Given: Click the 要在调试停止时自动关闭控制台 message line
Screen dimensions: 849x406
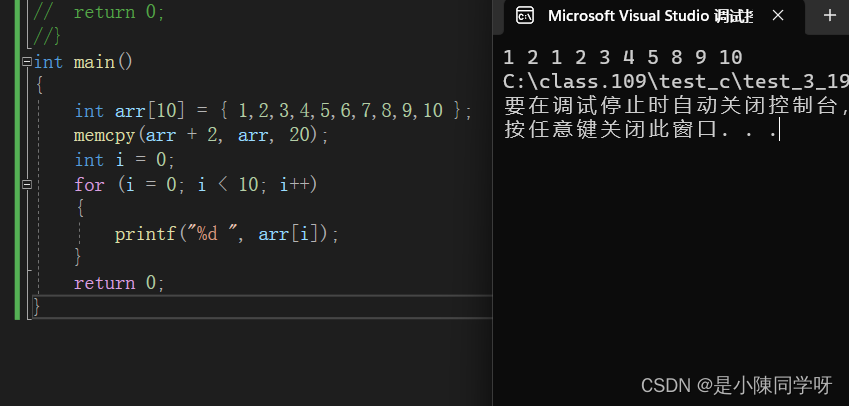Looking at the screenshot, I should pos(676,106).
